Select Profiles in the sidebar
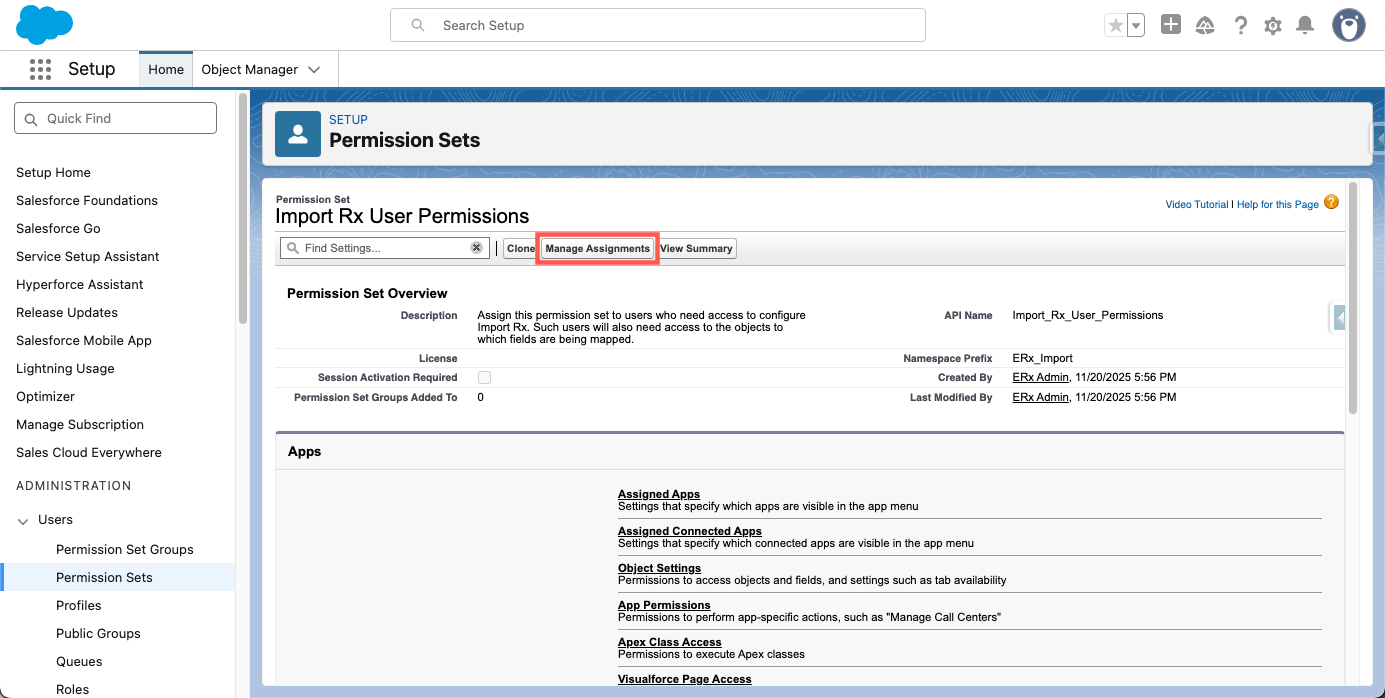Image resolution: width=1385 pixels, height=698 pixels. pyautogui.click(x=79, y=605)
